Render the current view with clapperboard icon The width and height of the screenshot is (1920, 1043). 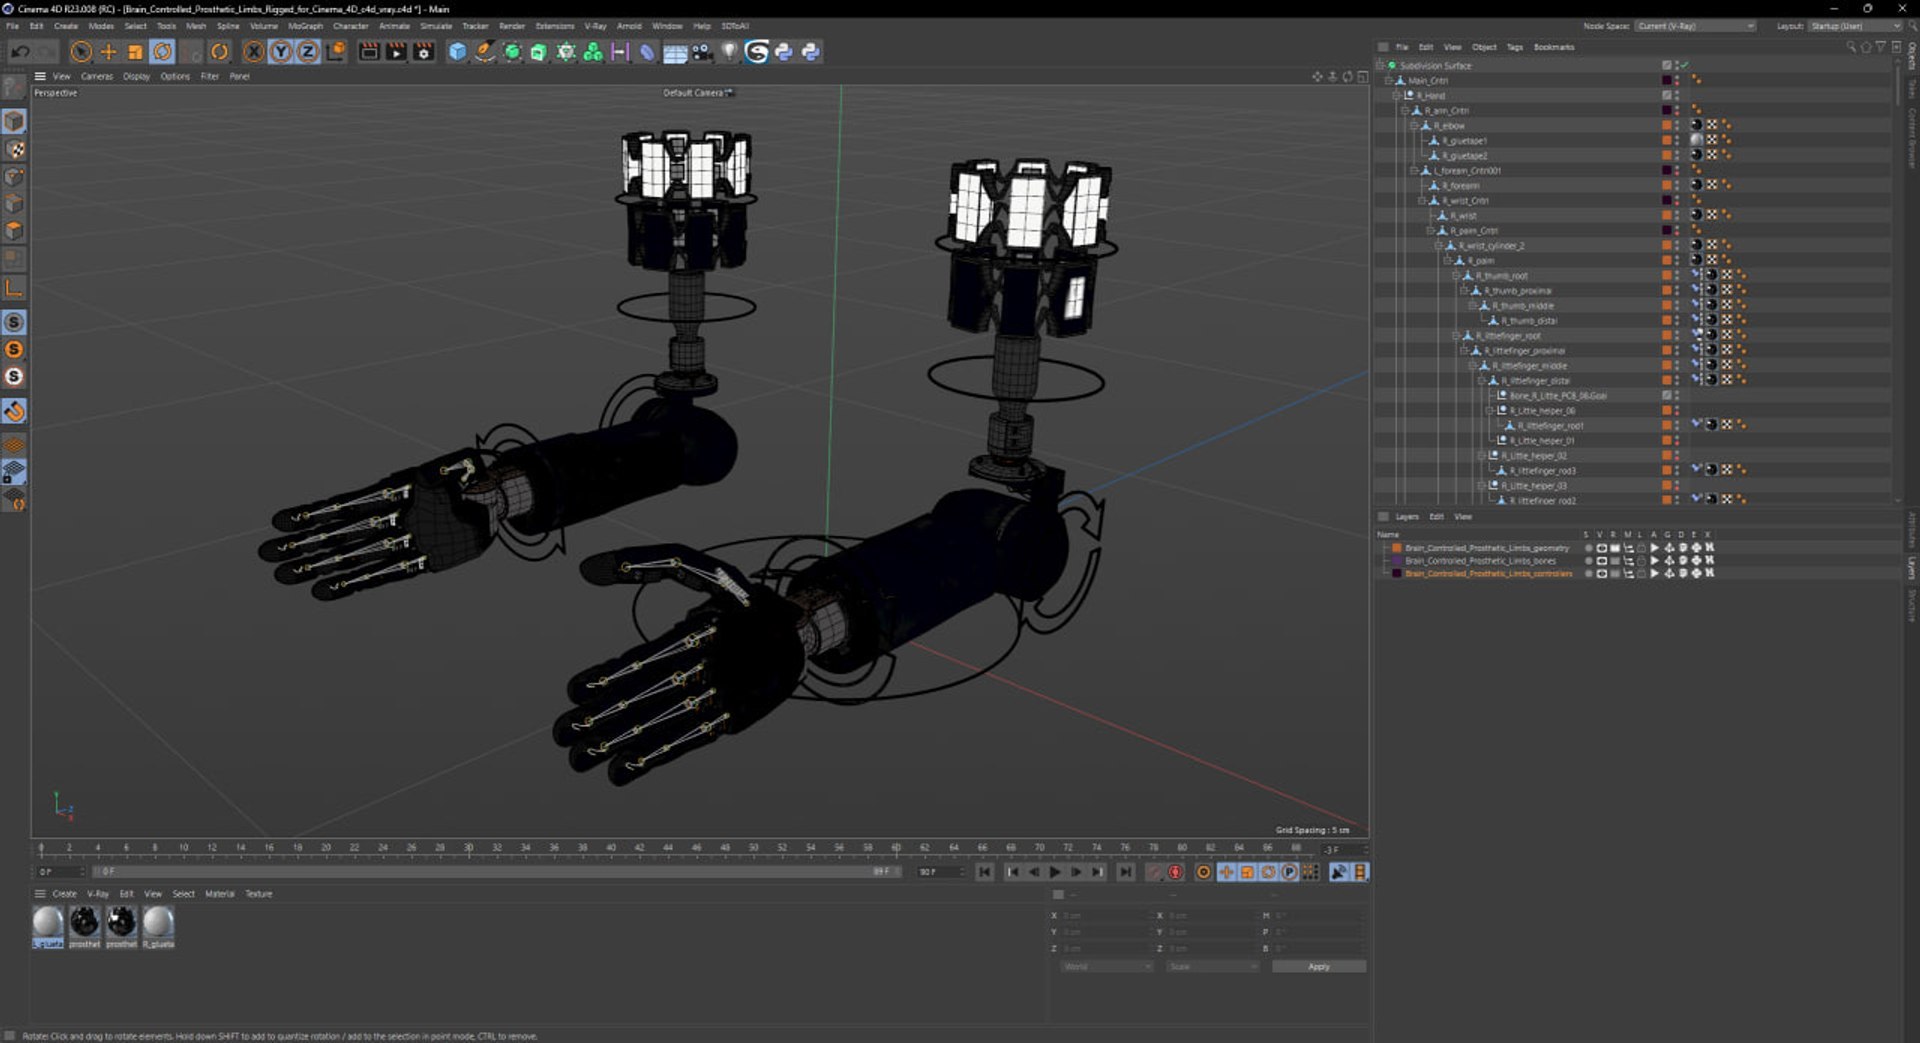tap(369, 52)
